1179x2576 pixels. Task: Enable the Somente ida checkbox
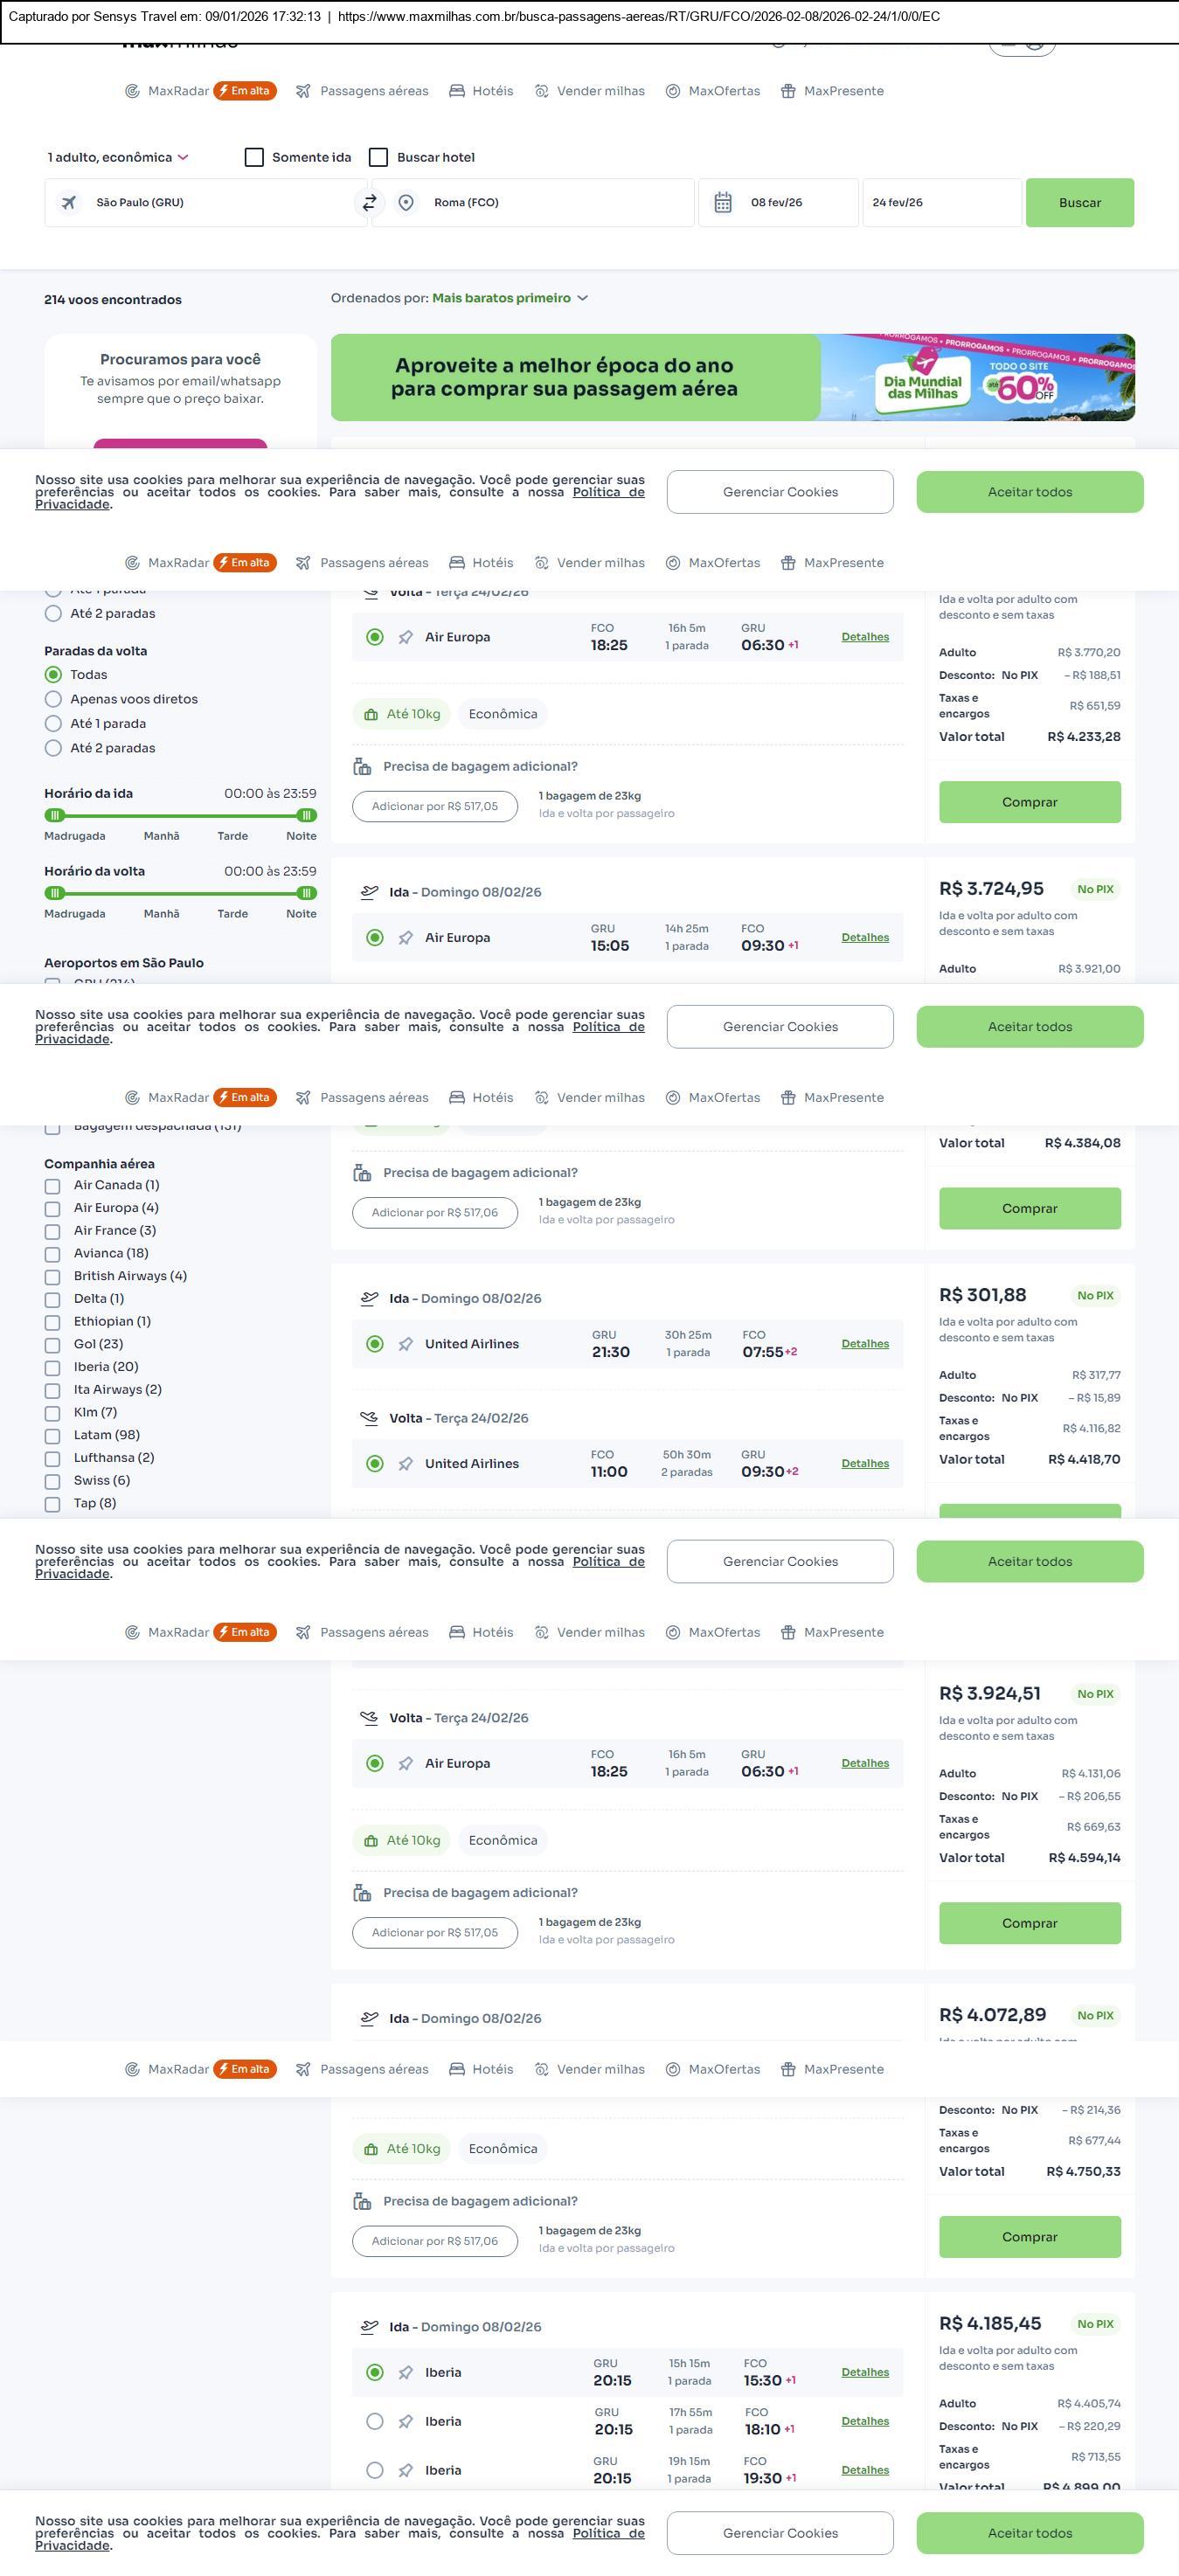(x=254, y=157)
